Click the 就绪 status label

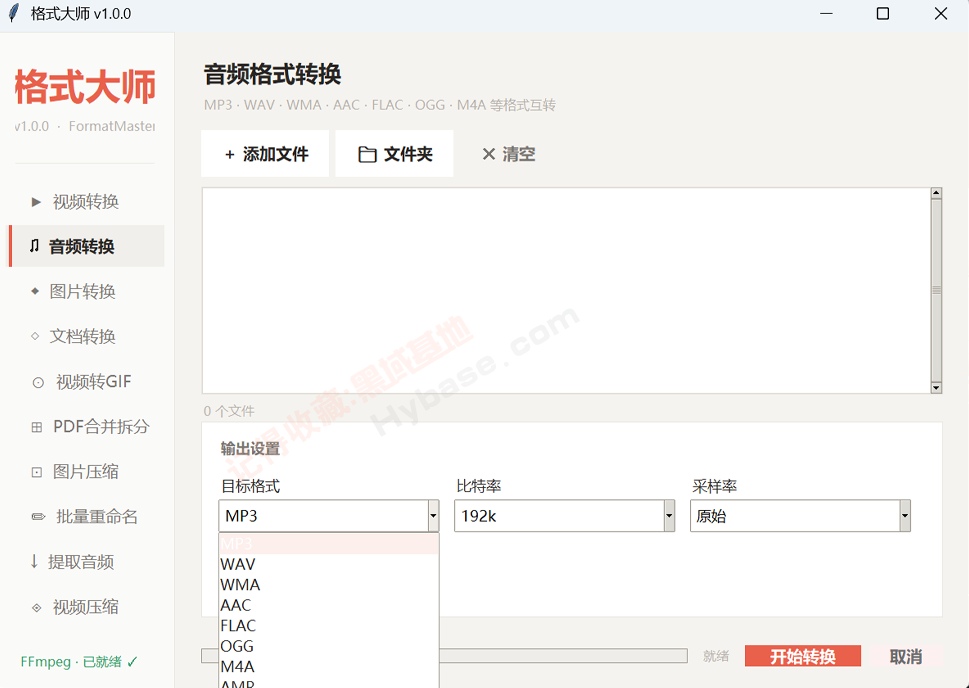click(x=716, y=656)
